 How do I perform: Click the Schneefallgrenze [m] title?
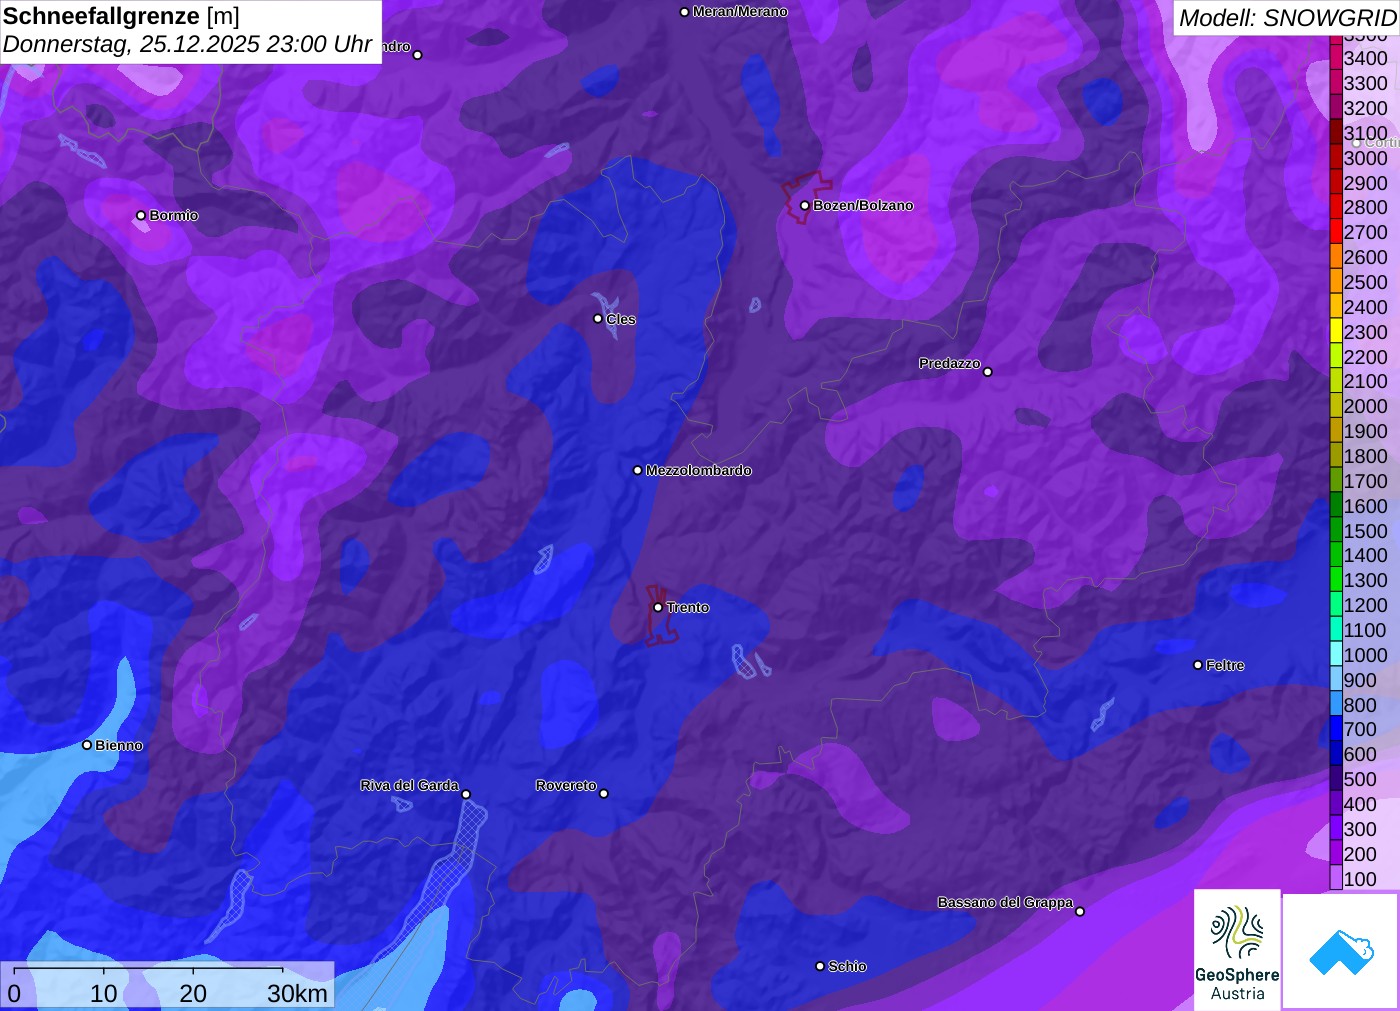pos(121,16)
